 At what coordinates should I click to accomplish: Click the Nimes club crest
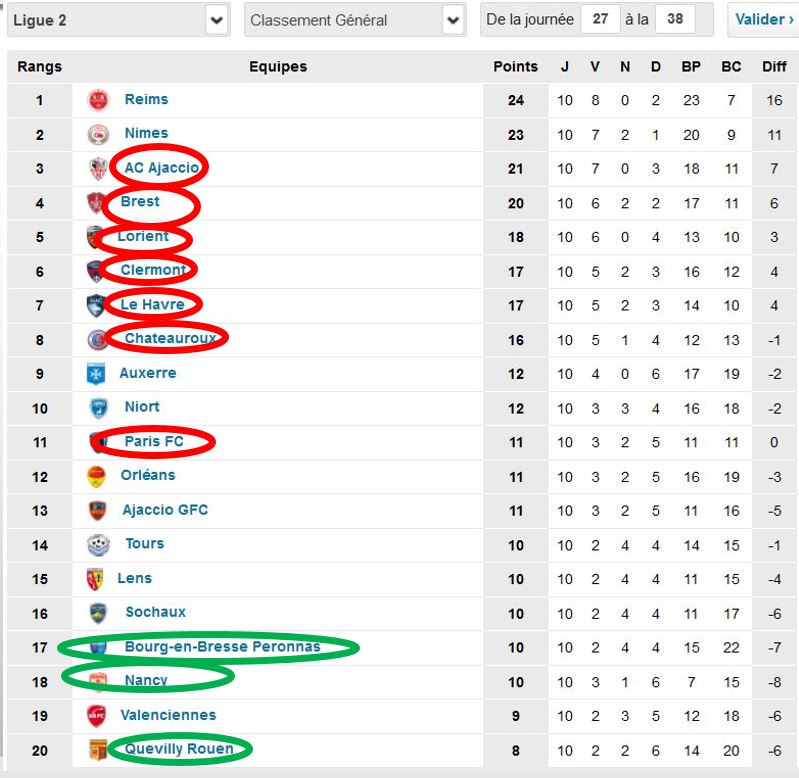point(98,135)
